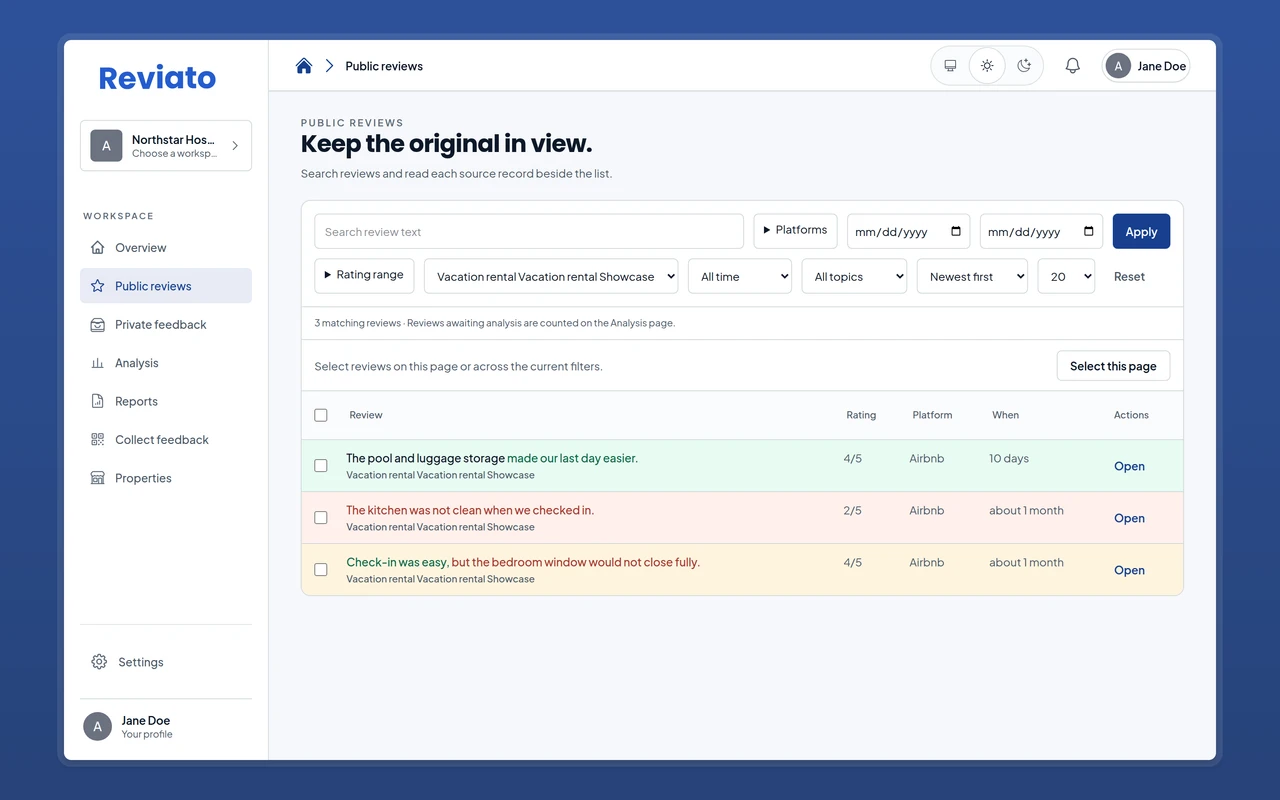The width and height of the screenshot is (1280, 800).
Task: Open calendar picker on first date field
Action: pyautogui.click(x=956, y=232)
